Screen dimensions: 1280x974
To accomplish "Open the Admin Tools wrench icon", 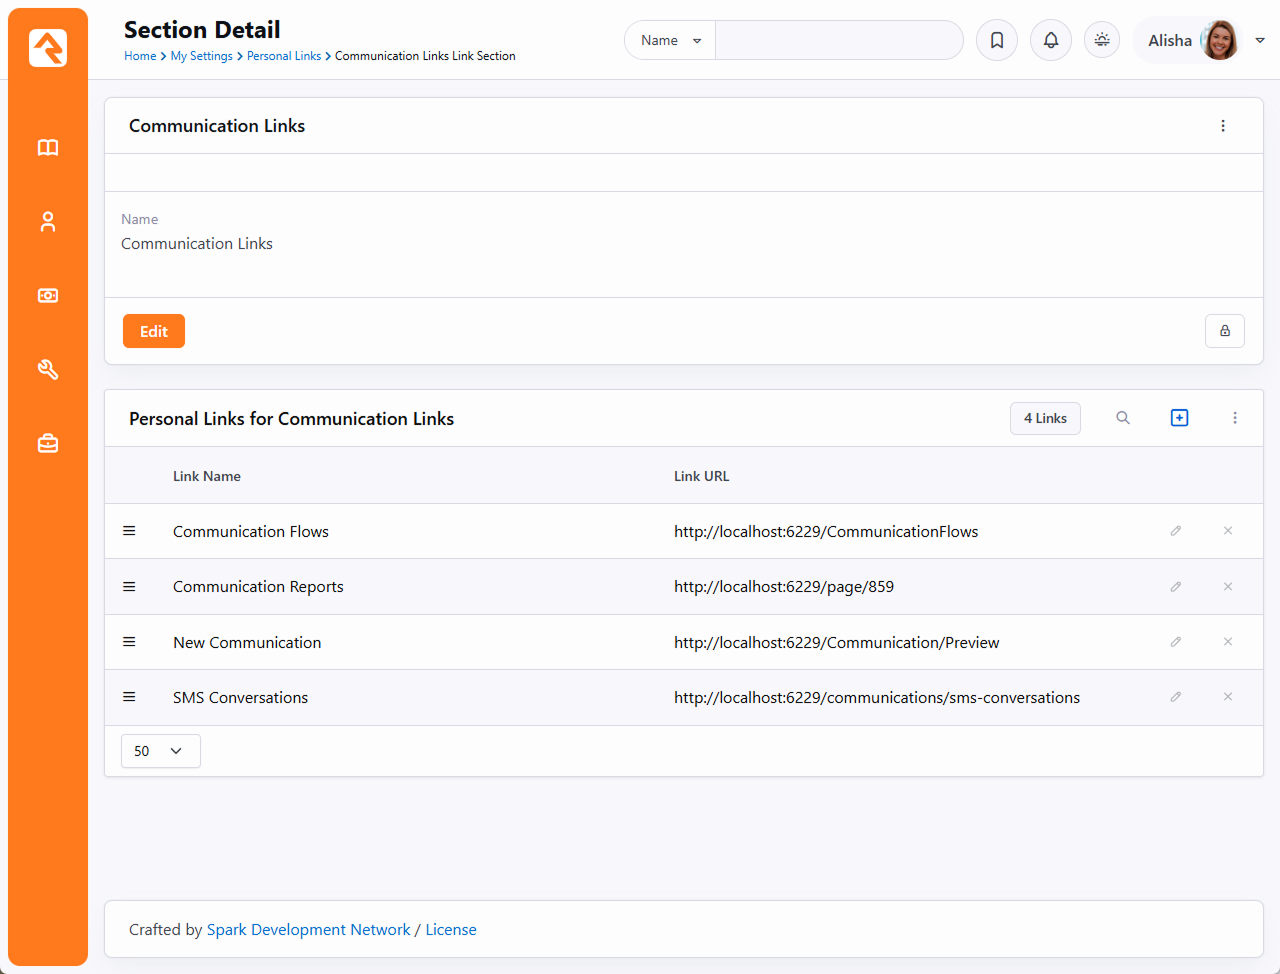I will [48, 370].
